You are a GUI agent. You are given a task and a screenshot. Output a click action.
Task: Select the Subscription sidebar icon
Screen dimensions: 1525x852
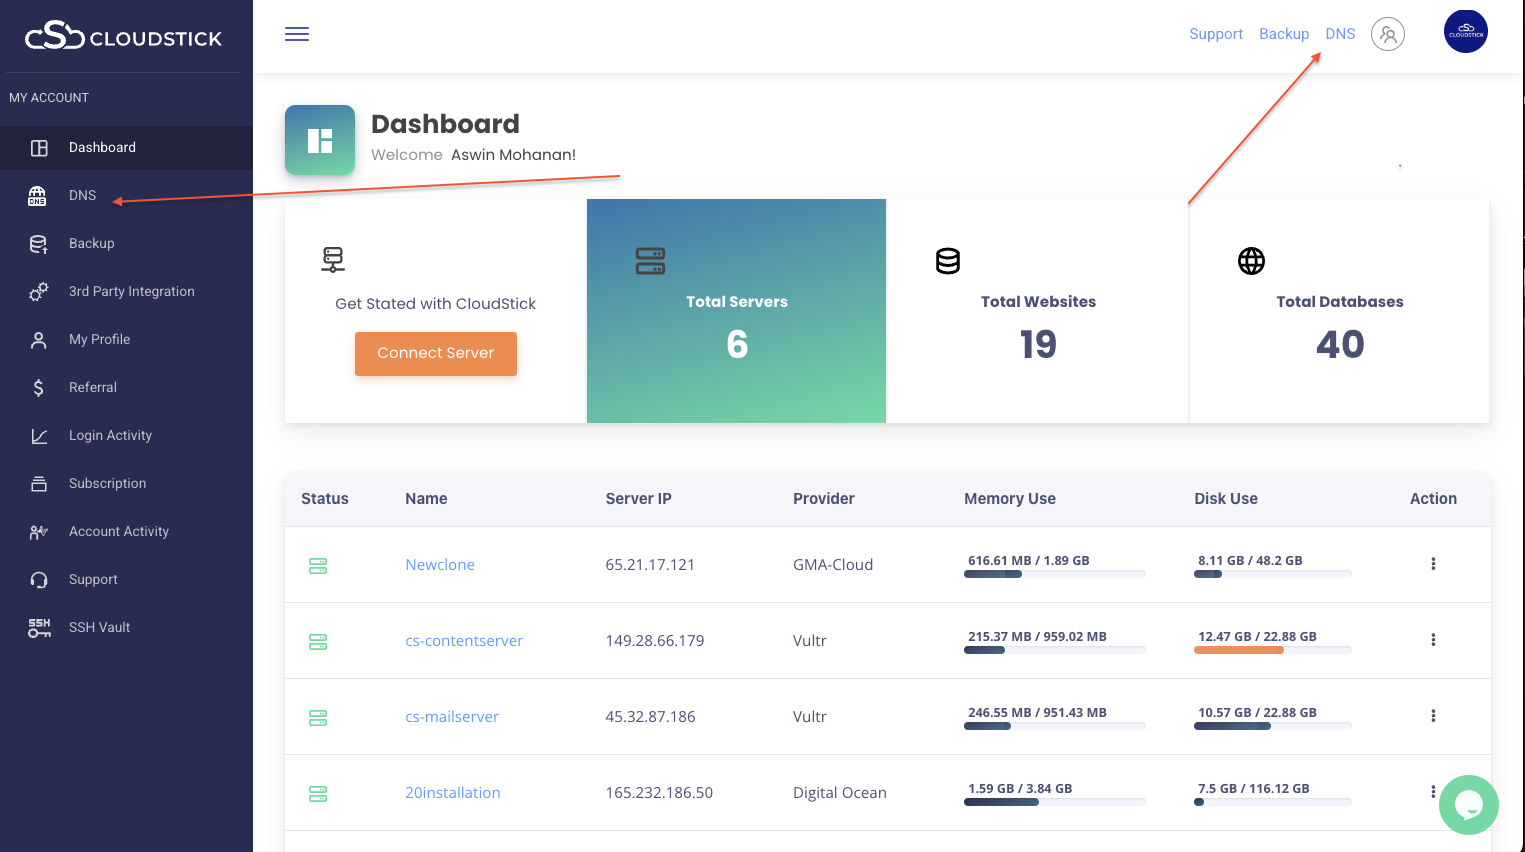click(38, 483)
